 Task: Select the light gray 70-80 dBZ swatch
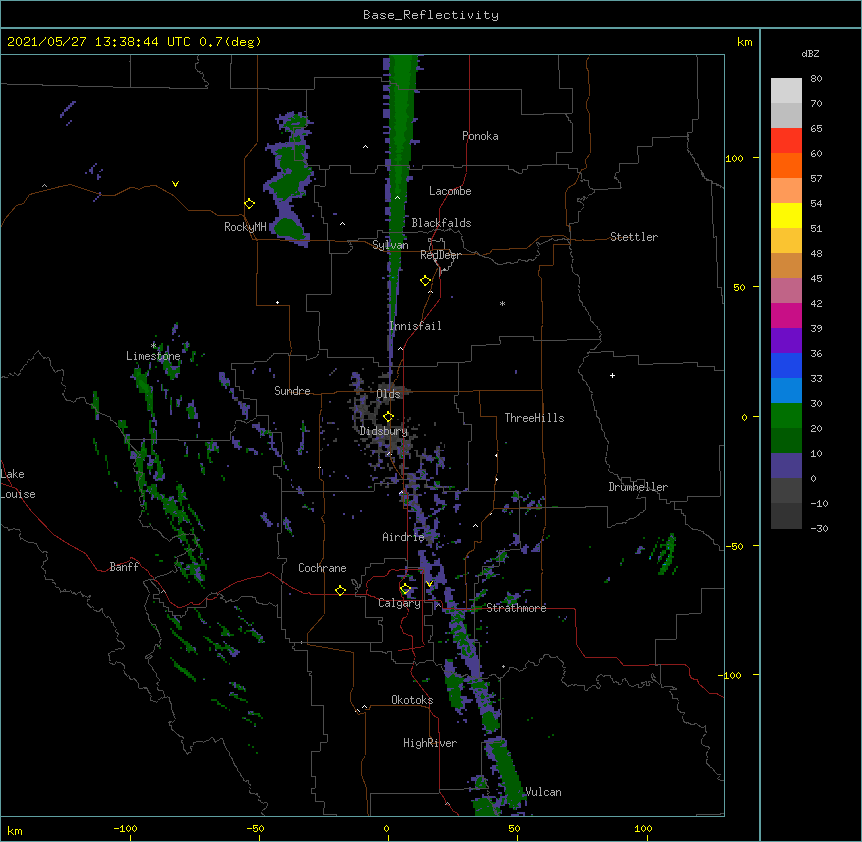(x=786, y=90)
